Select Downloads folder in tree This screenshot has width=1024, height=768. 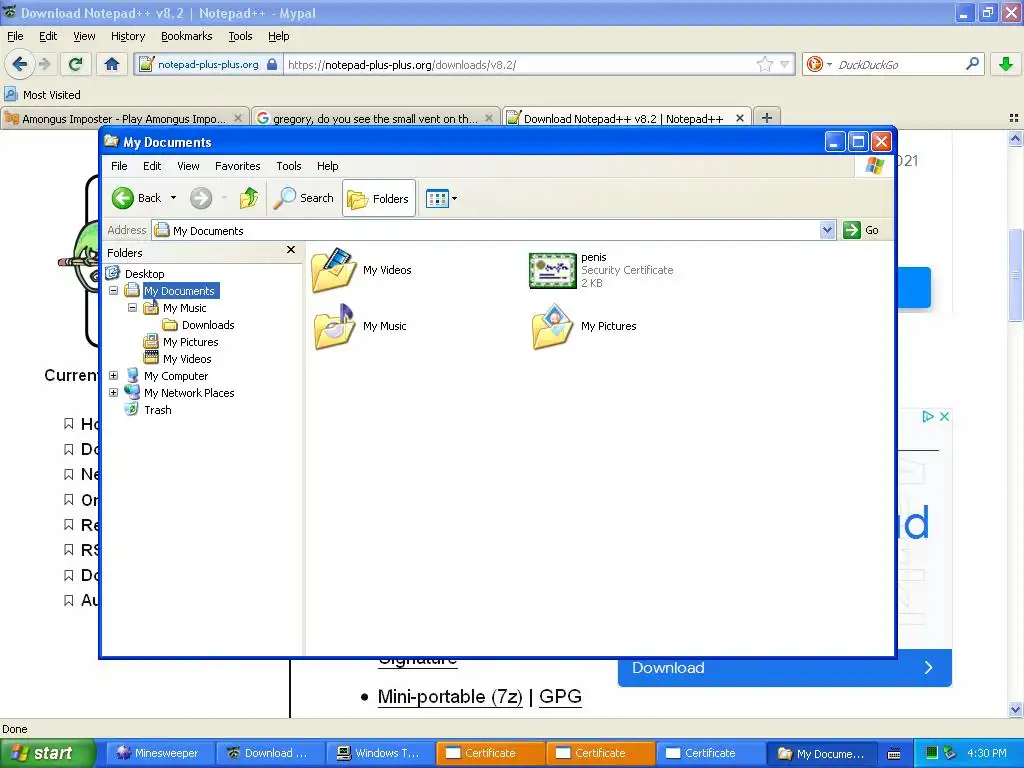coord(208,325)
